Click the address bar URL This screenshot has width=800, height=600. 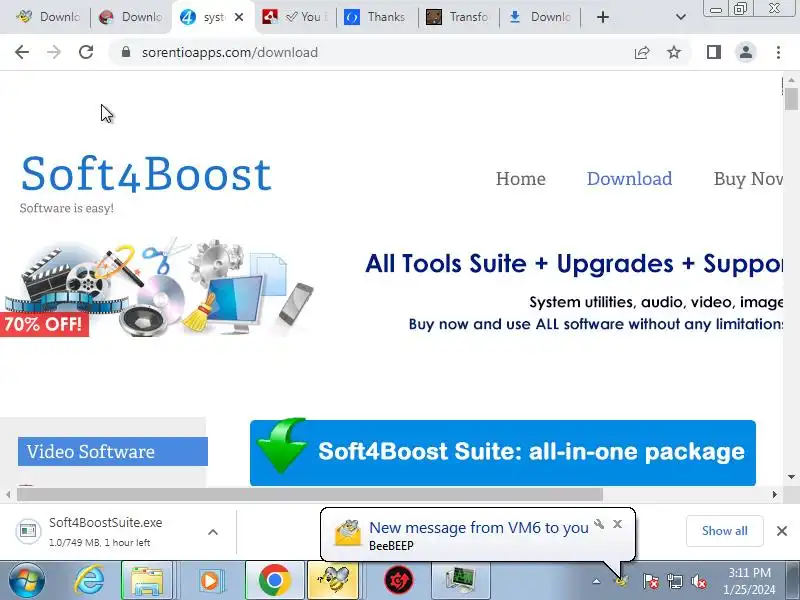(230, 52)
